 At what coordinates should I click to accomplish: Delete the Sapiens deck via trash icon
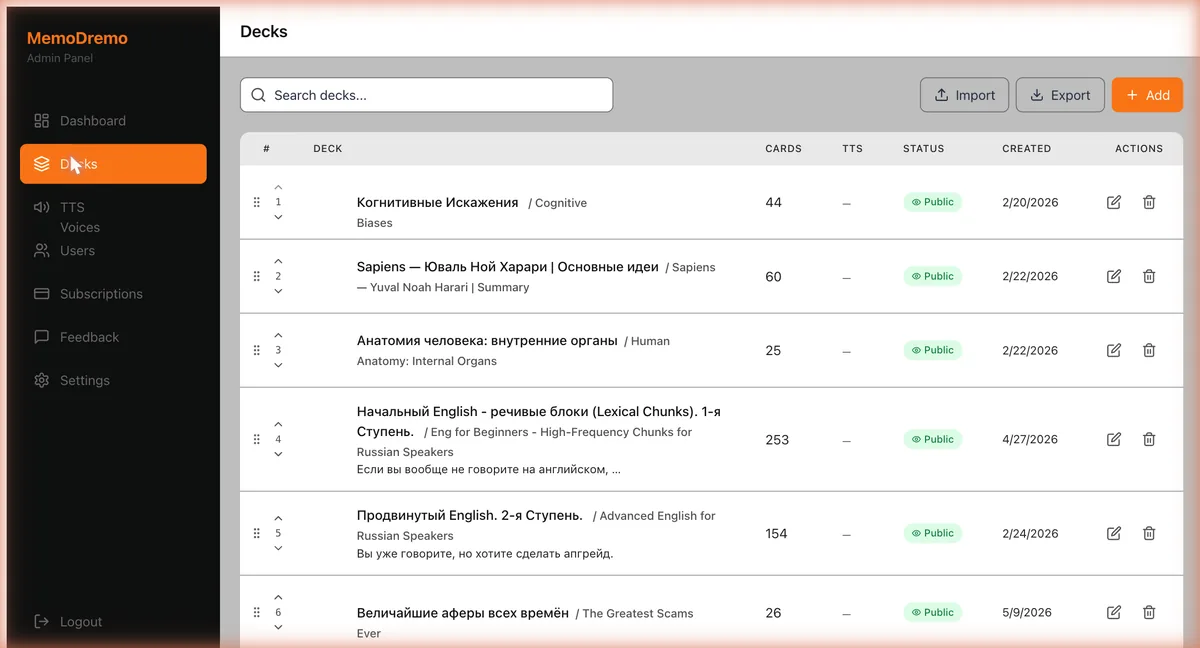1149,276
